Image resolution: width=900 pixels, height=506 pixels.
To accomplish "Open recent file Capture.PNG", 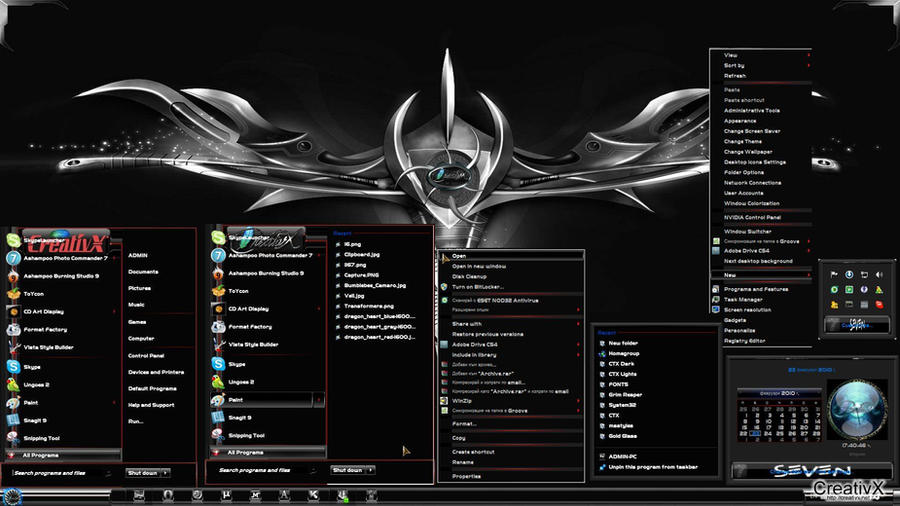I will [x=362, y=275].
